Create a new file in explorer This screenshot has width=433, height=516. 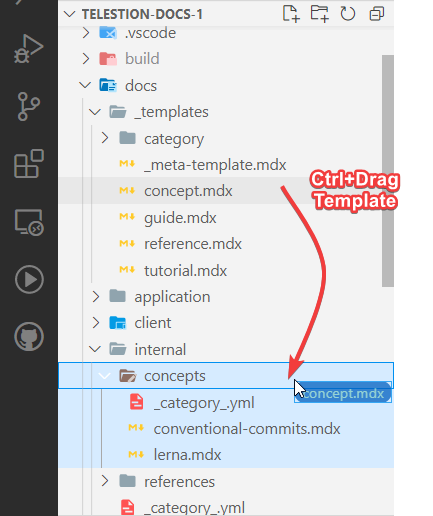pyautogui.click(x=291, y=14)
